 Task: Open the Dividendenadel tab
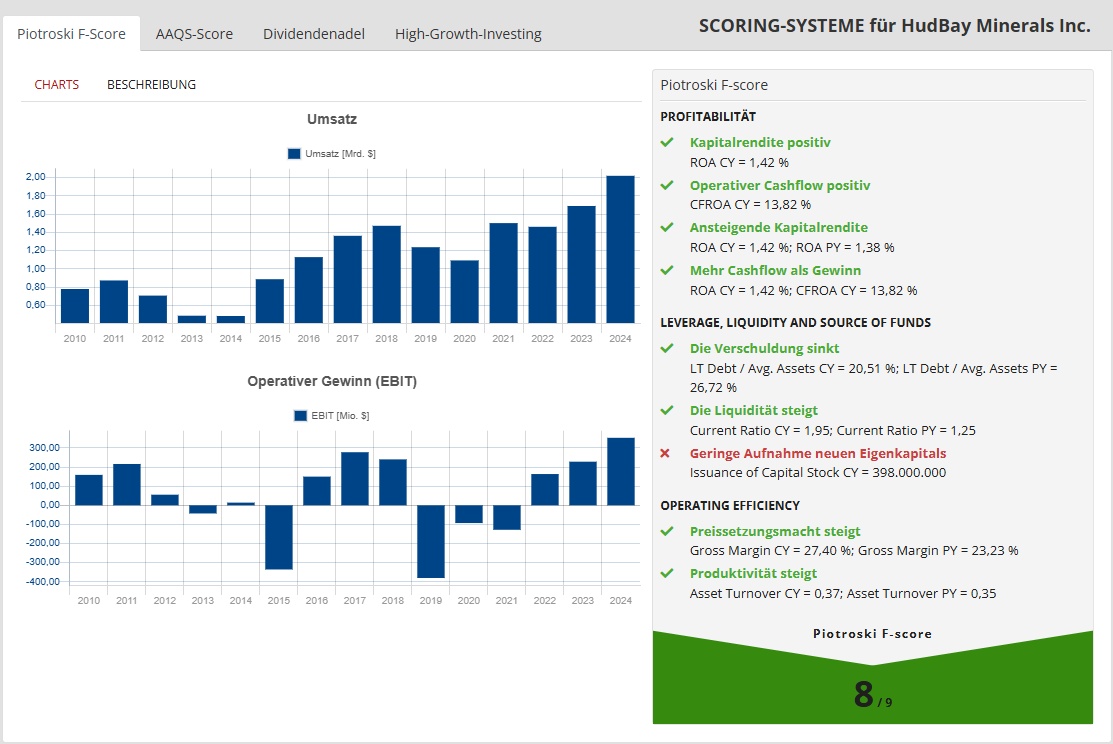coord(314,34)
